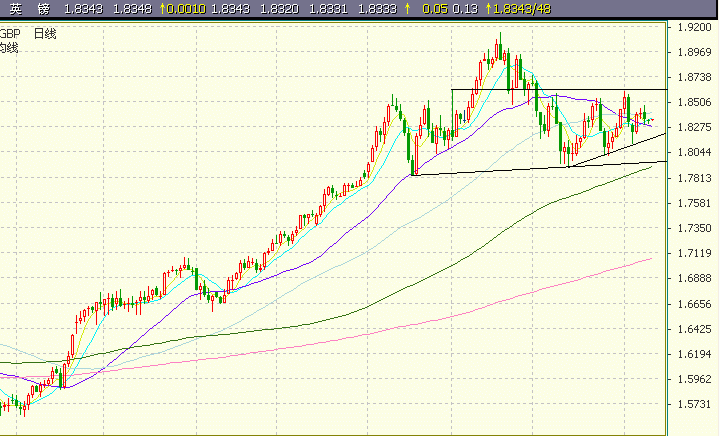
Task: Click the 1.7813 price axis label
Action: [695, 178]
